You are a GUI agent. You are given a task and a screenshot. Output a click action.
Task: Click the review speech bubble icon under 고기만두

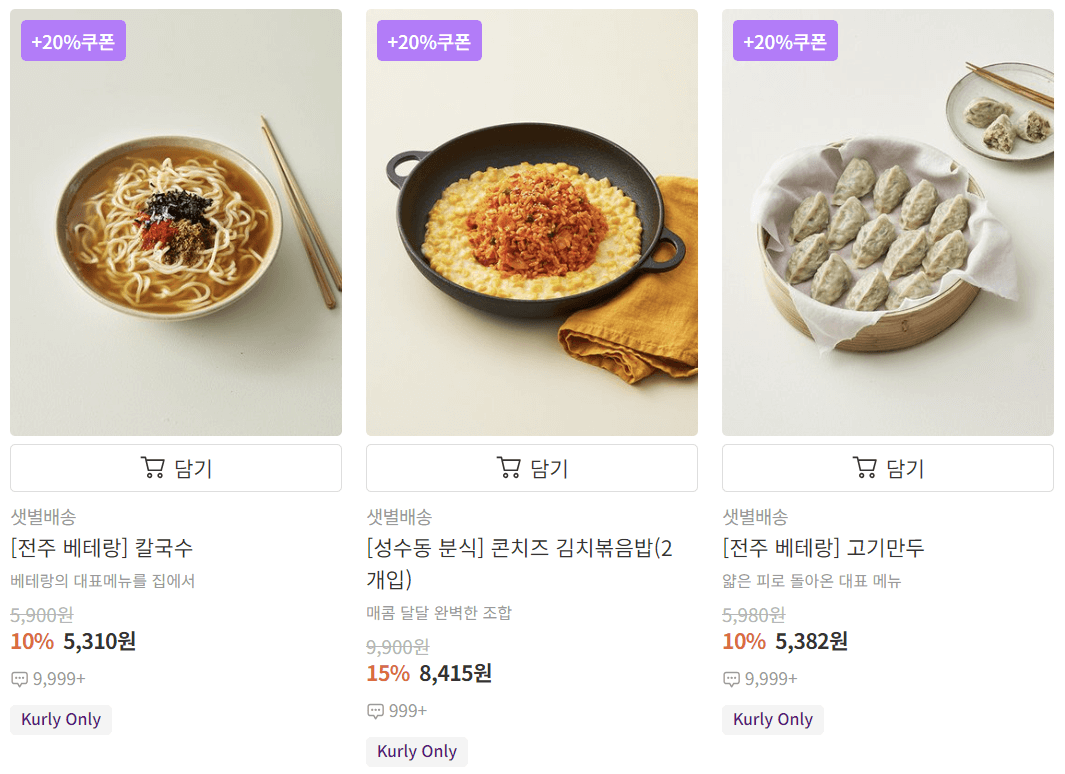731,678
